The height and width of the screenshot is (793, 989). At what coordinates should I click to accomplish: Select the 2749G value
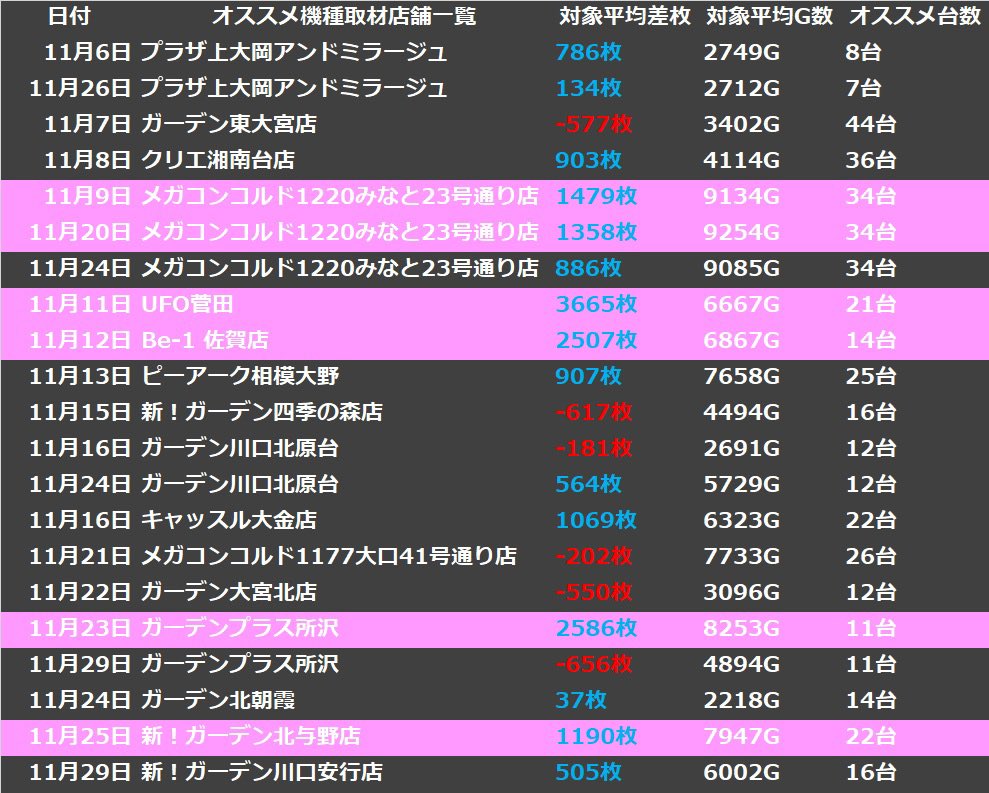742,52
